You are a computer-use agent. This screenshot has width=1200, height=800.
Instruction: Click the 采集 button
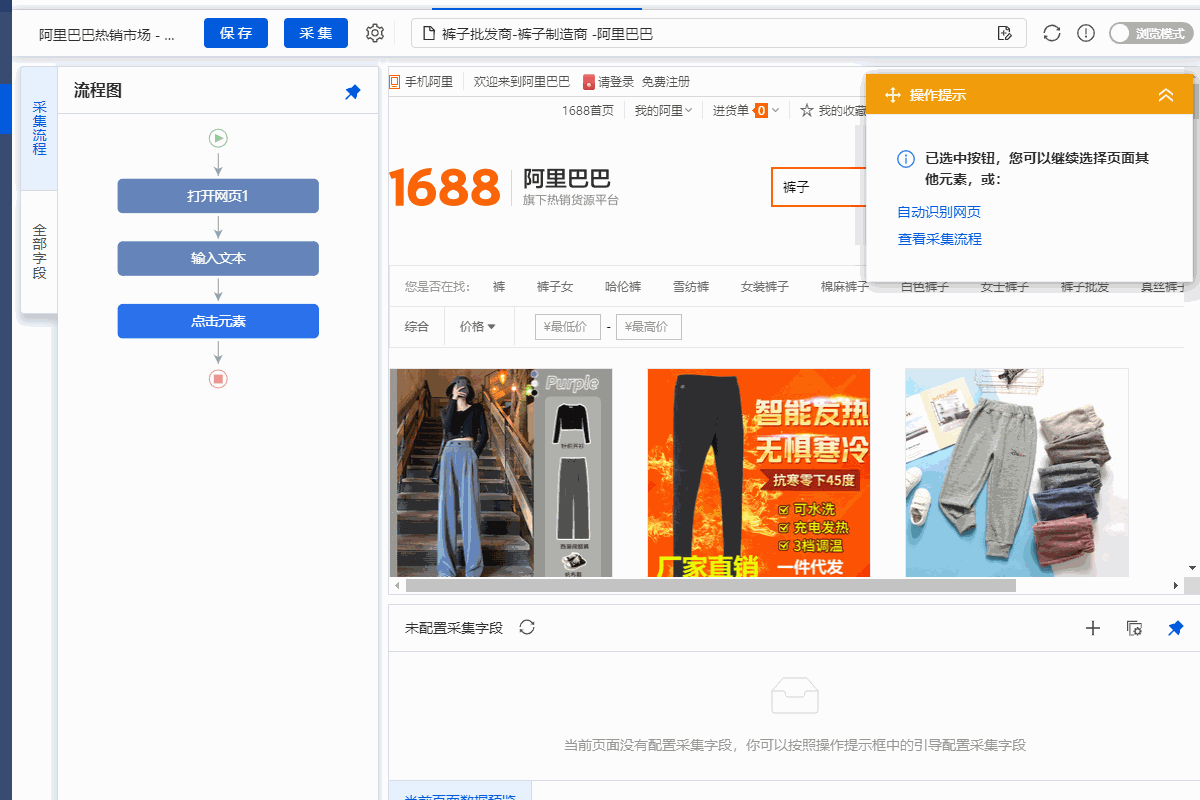[x=316, y=33]
